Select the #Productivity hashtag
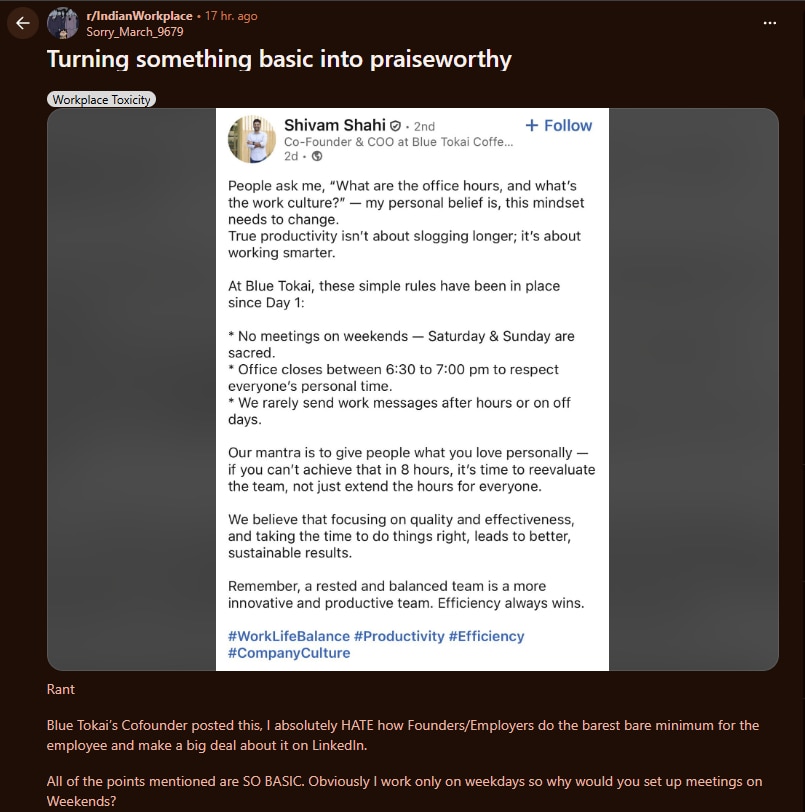The height and width of the screenshot is (812, 805). coord(398,636)
